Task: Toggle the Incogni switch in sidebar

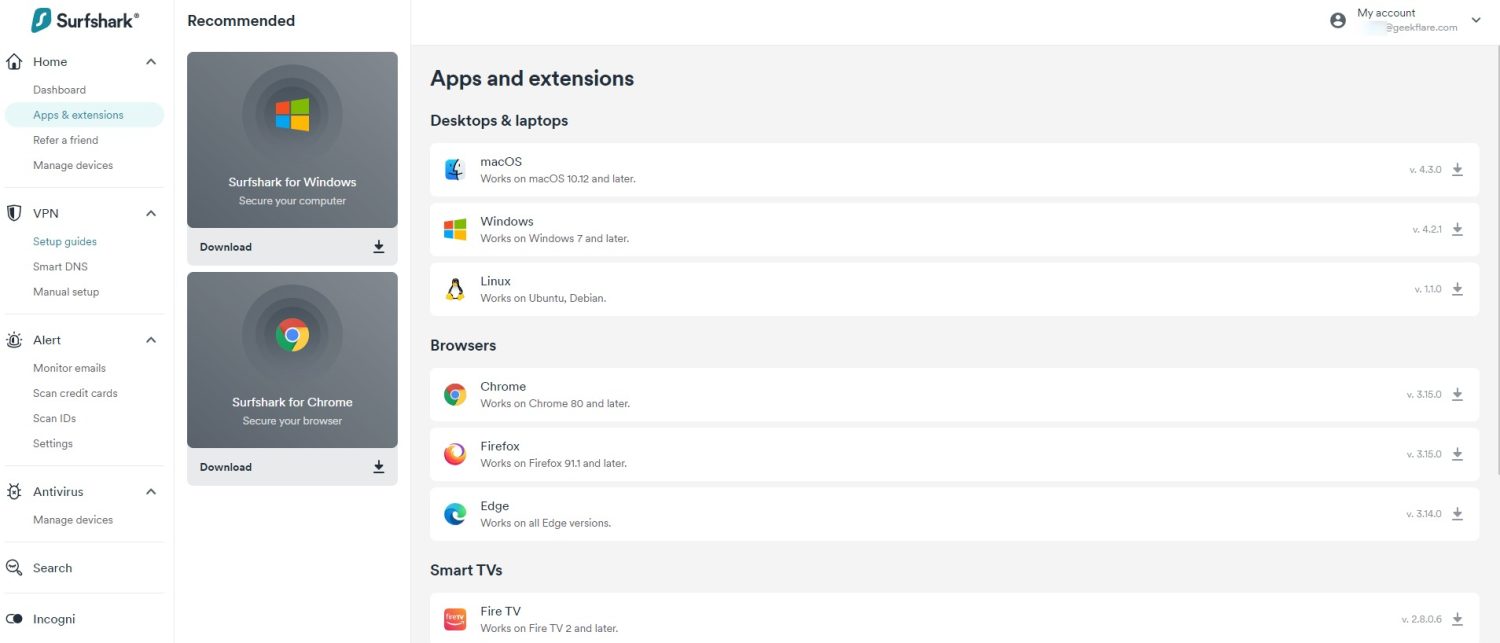Action: (15, 619)
